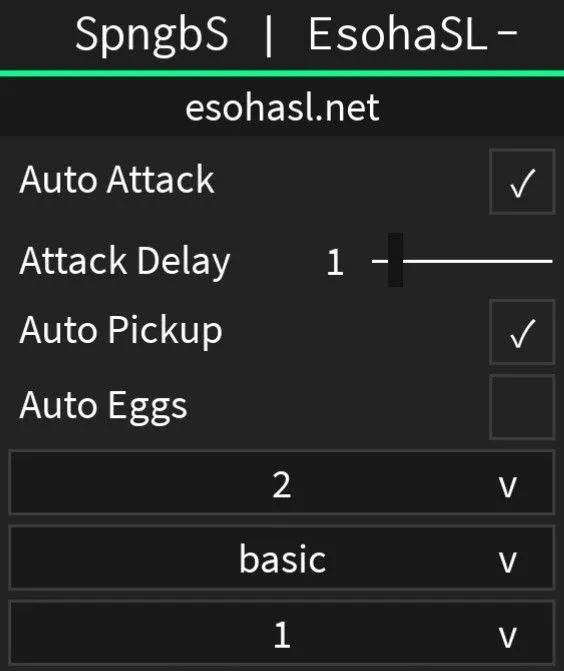The width and height of the screenshot is (564, 671).
Task: Expand the 'basic' dropdown list
Action: [282, 558]
